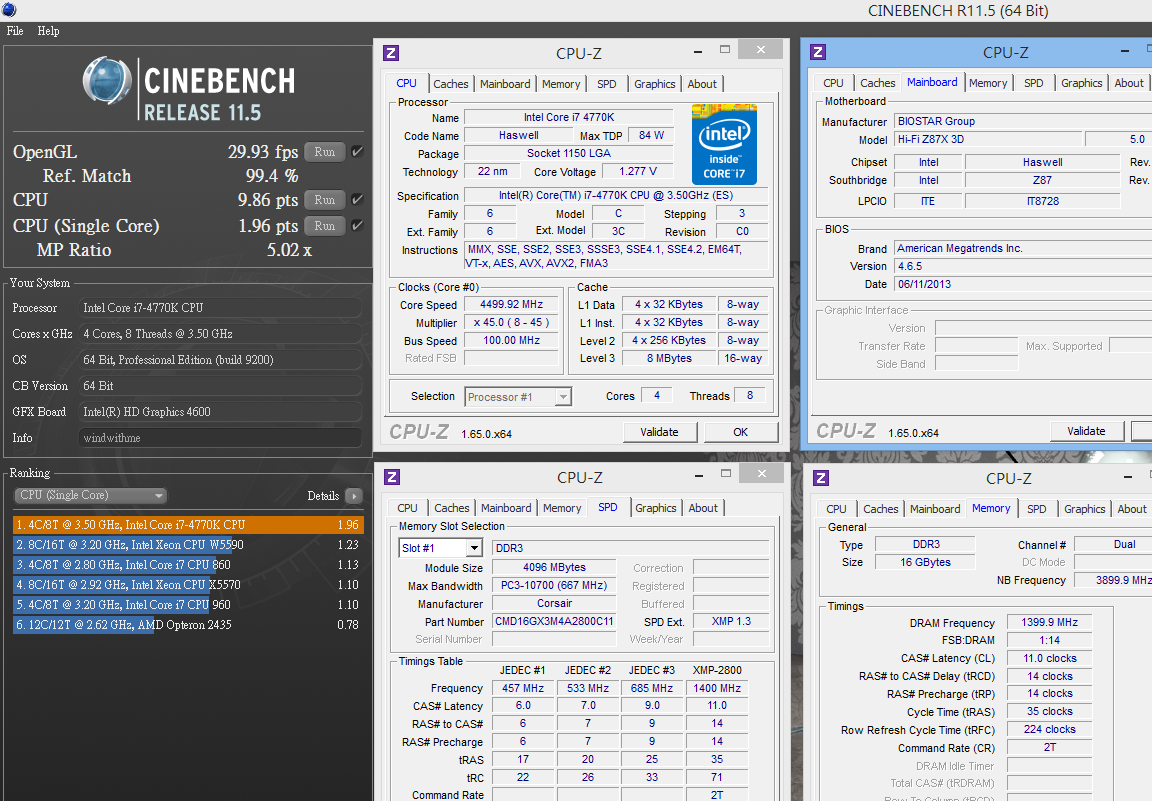Run the CPU (Single Core) benchmark
Image resolution: width=1152 pixels, height=801 pixels.
pyautogui.click(x=325, y=226)
